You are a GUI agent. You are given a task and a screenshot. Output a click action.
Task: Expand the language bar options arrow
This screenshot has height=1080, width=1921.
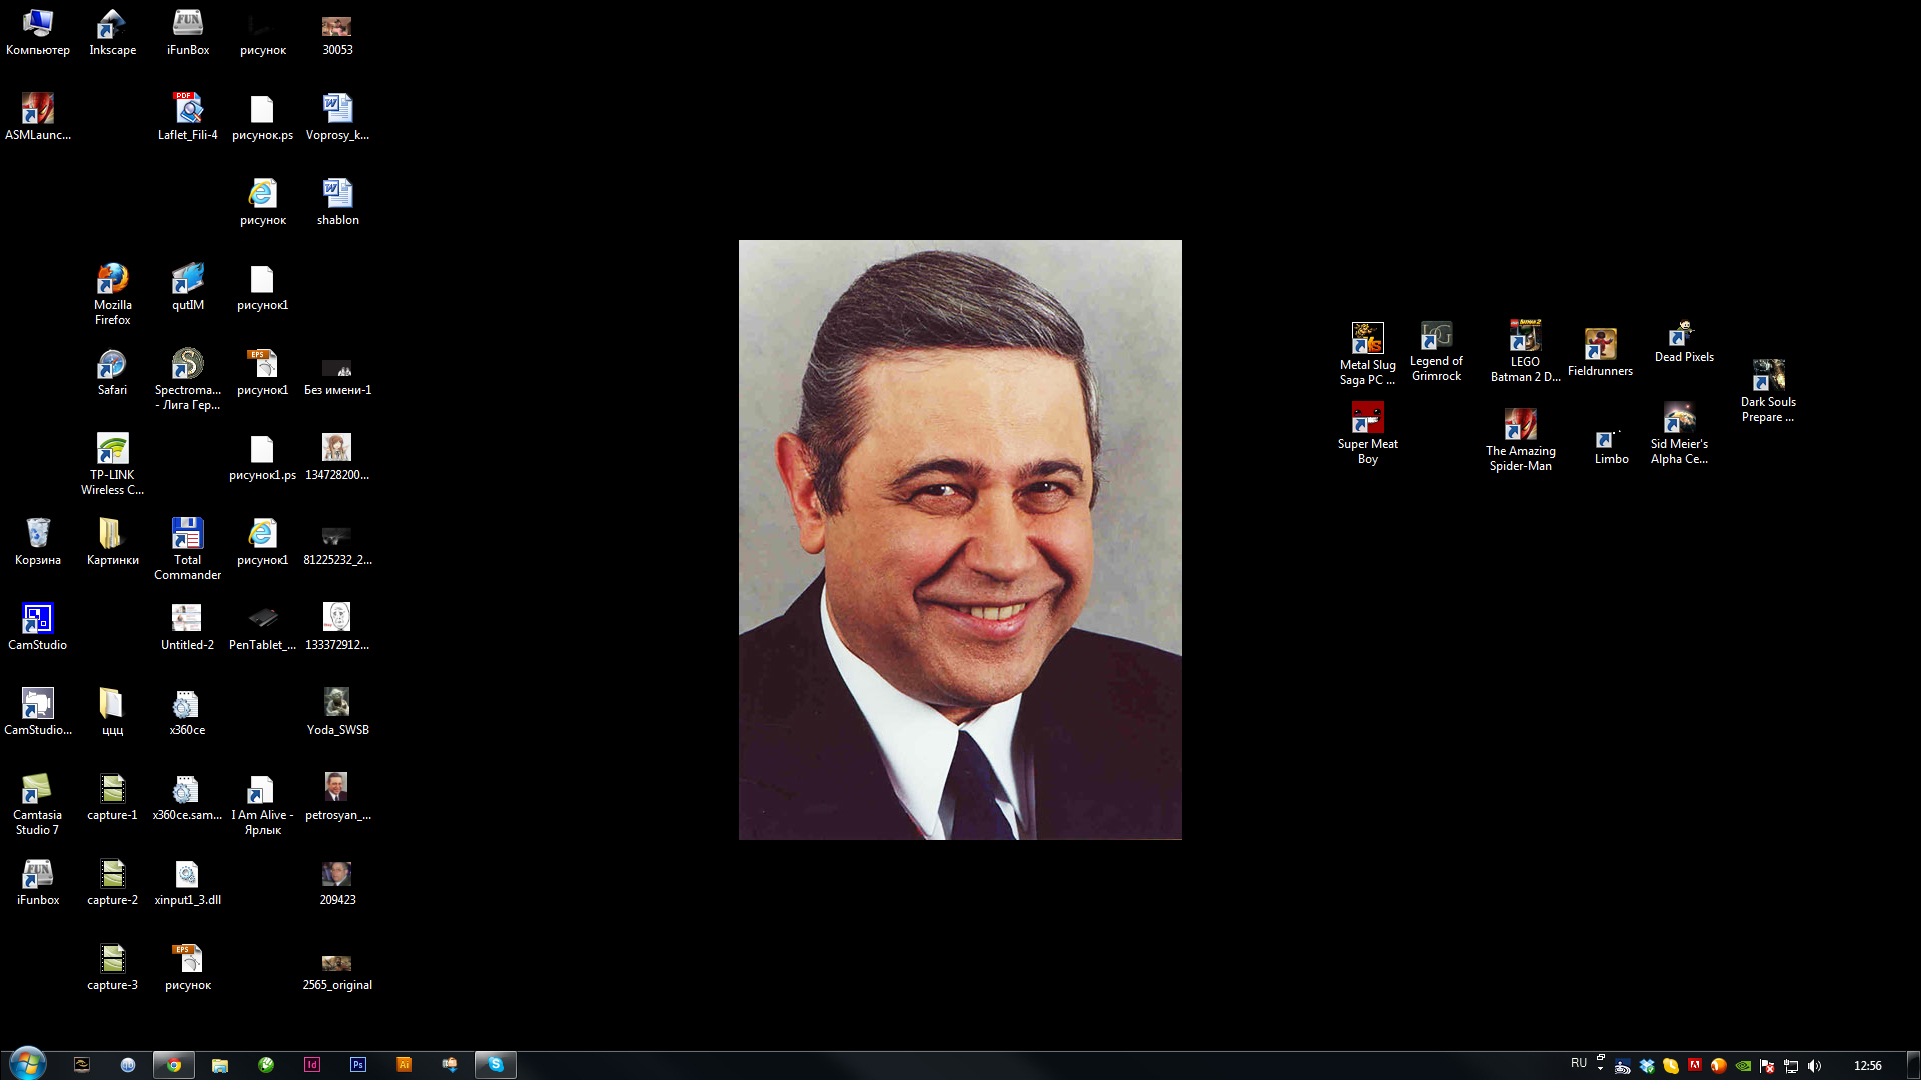point(1600,1069)
